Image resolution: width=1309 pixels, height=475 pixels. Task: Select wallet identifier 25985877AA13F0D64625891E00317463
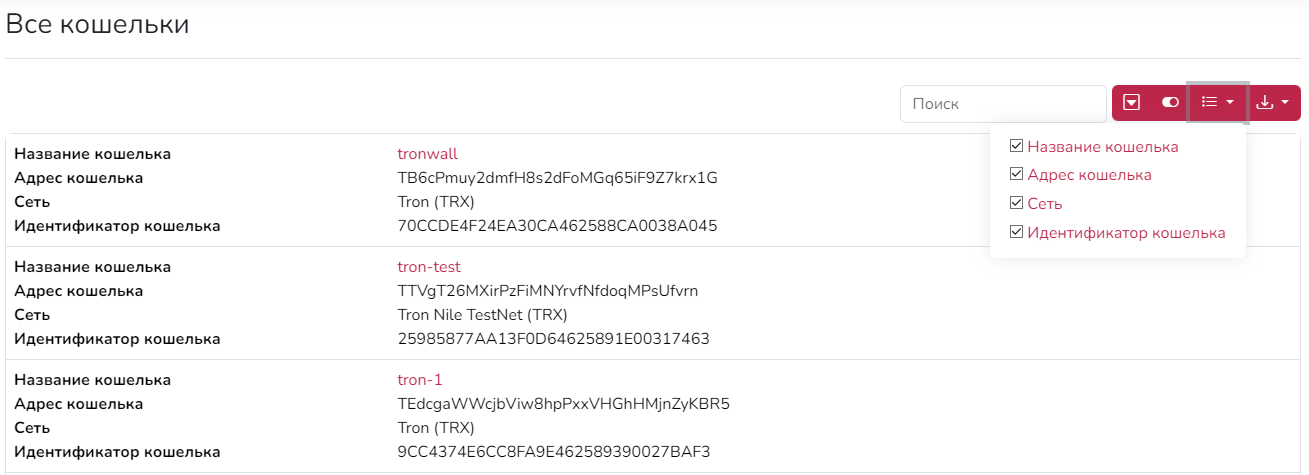coord(553,339)
